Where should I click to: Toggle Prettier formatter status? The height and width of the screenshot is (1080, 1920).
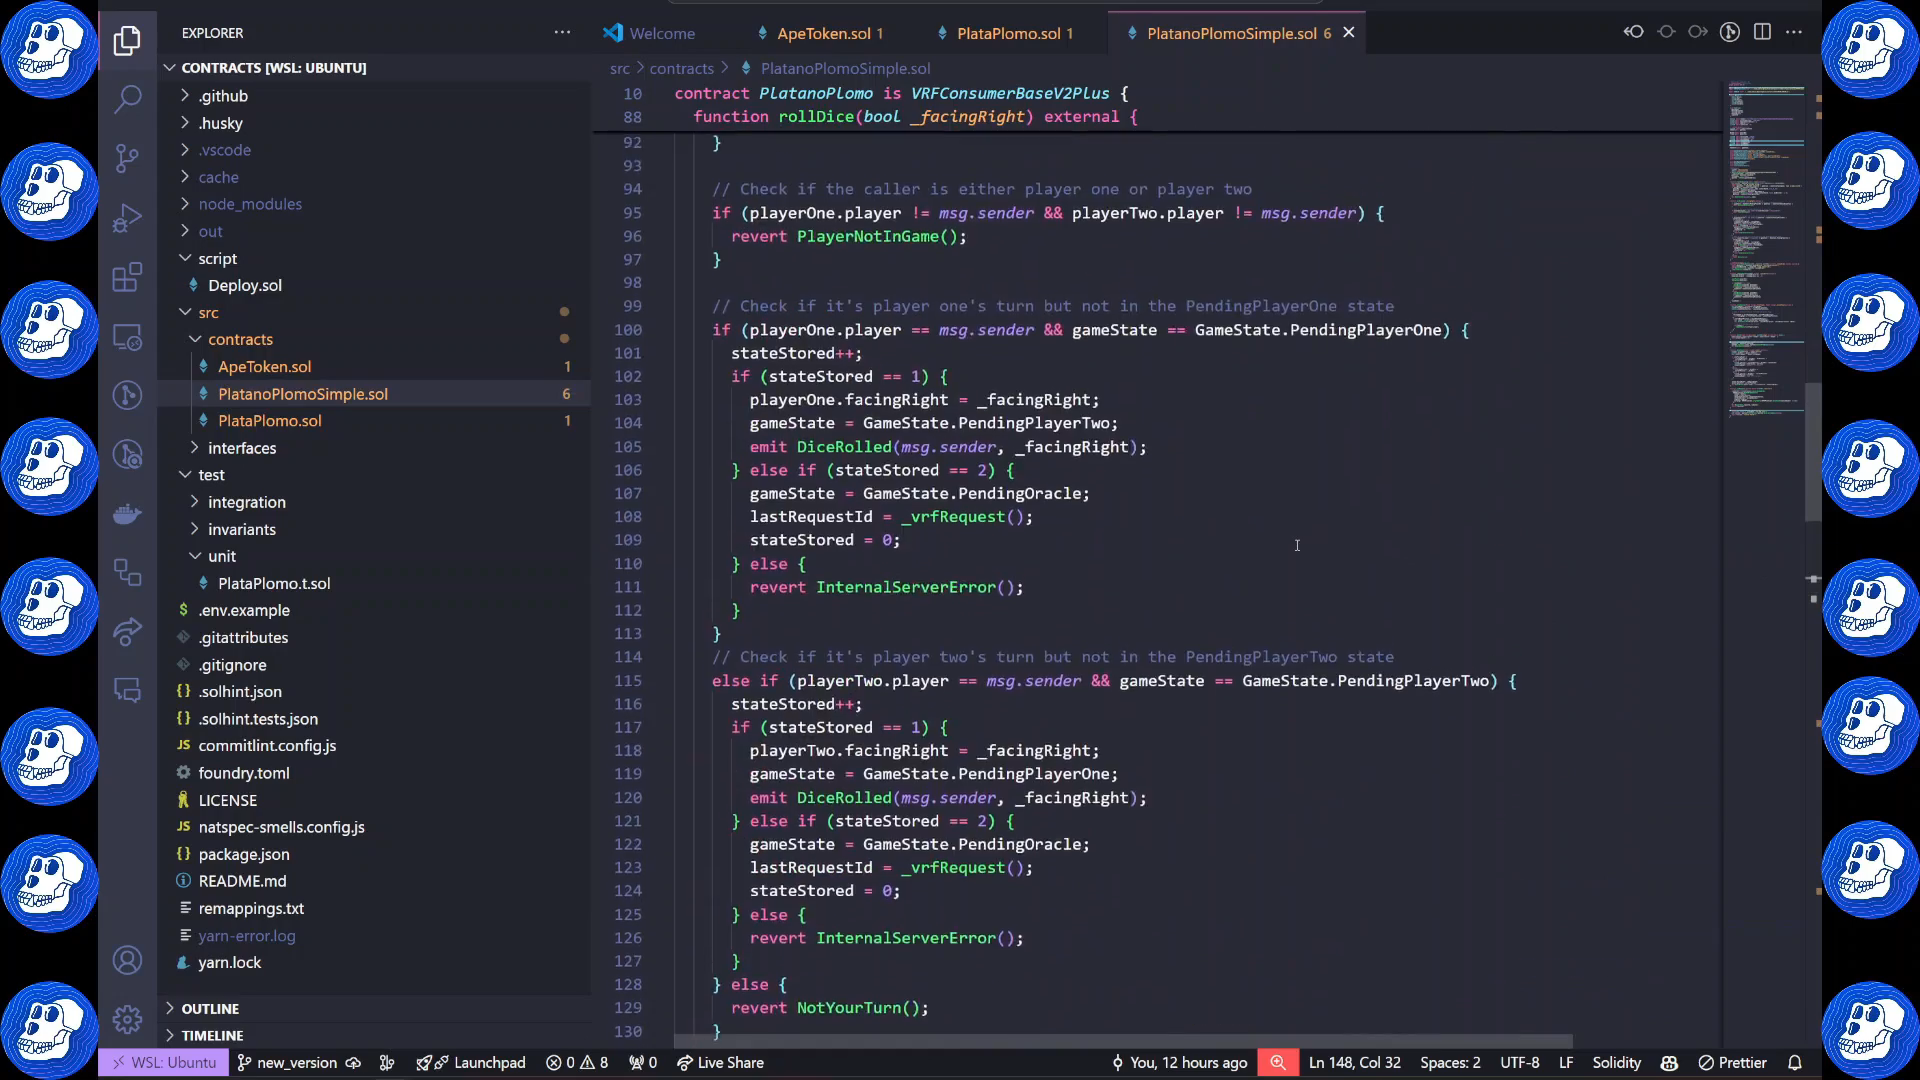[1732, 1063]
